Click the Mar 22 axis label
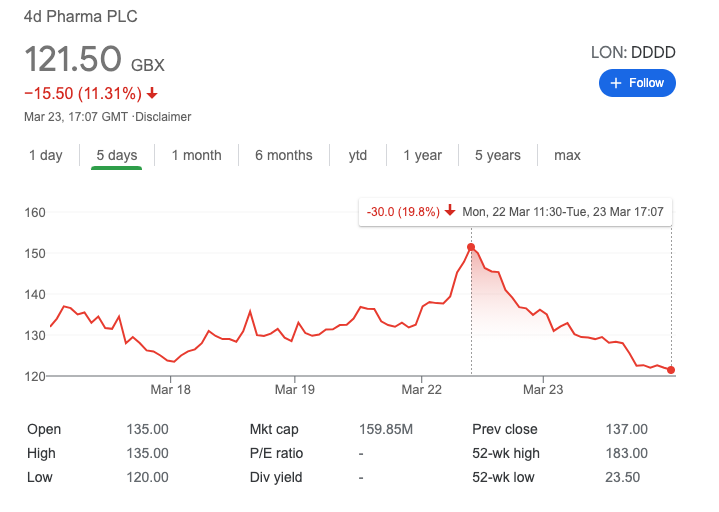719x512 pixels. 421,390
